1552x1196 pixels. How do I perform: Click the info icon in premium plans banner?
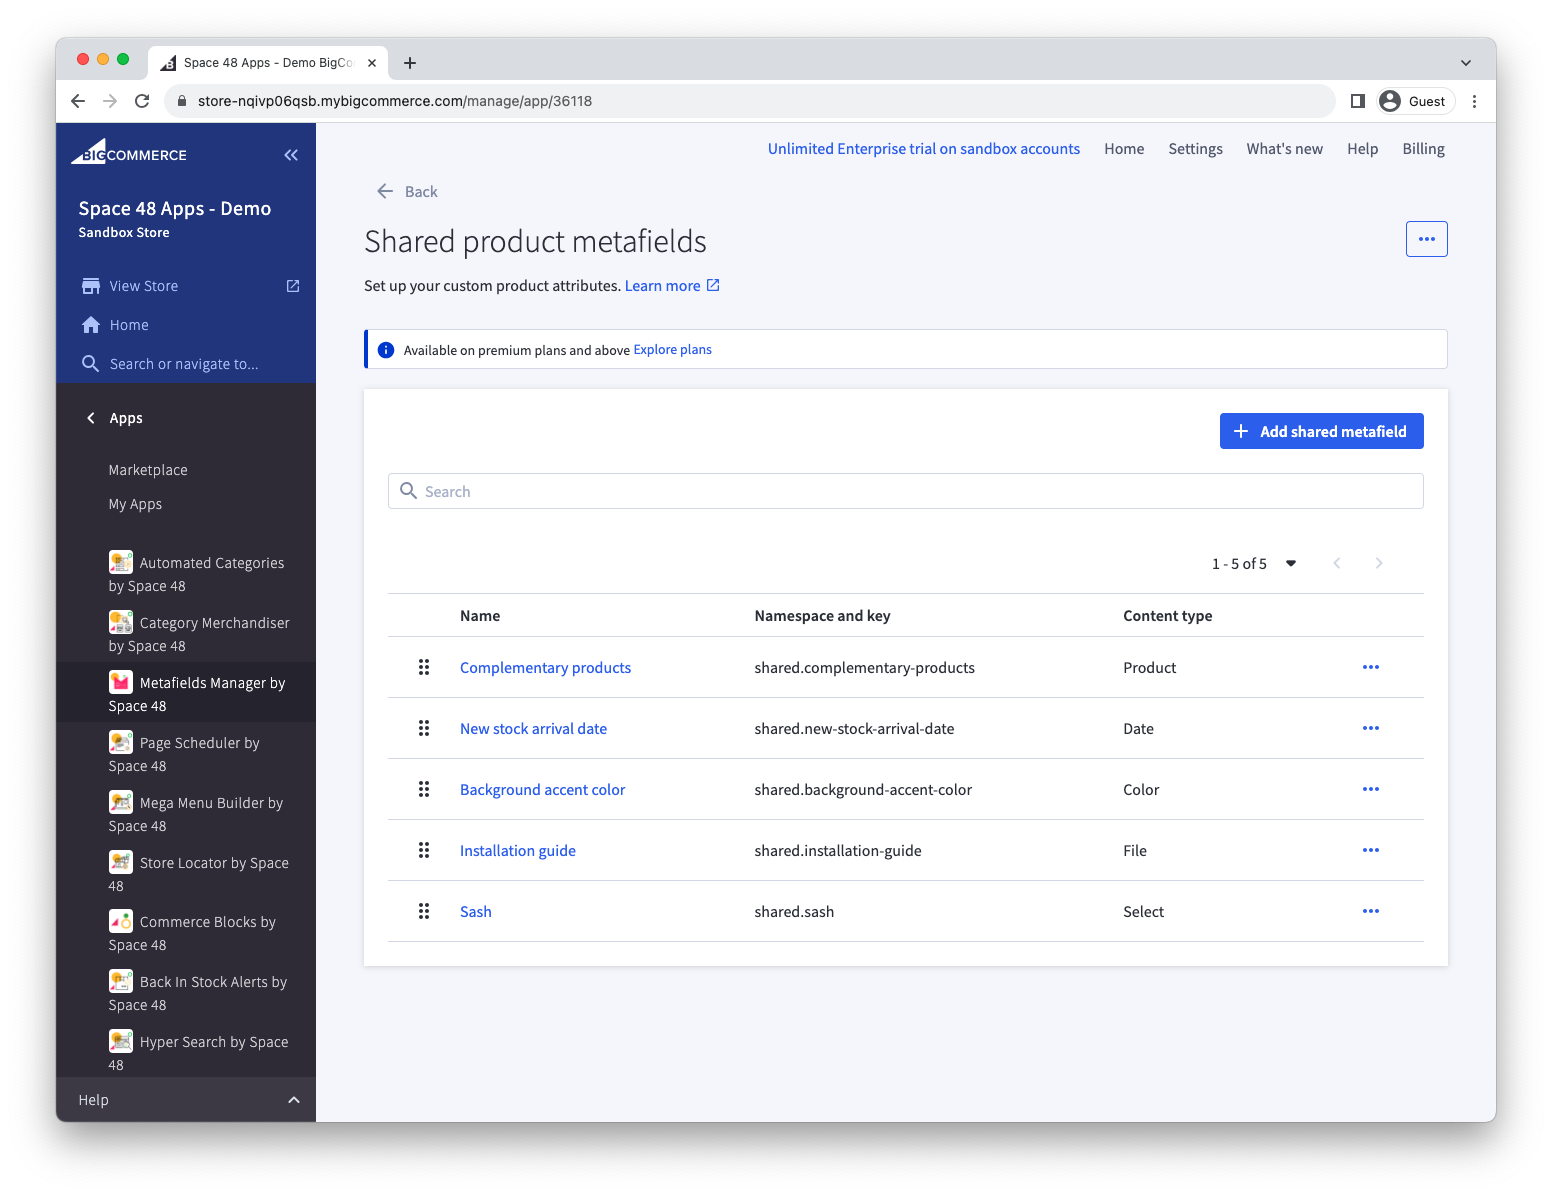click(x=386, y=350)
